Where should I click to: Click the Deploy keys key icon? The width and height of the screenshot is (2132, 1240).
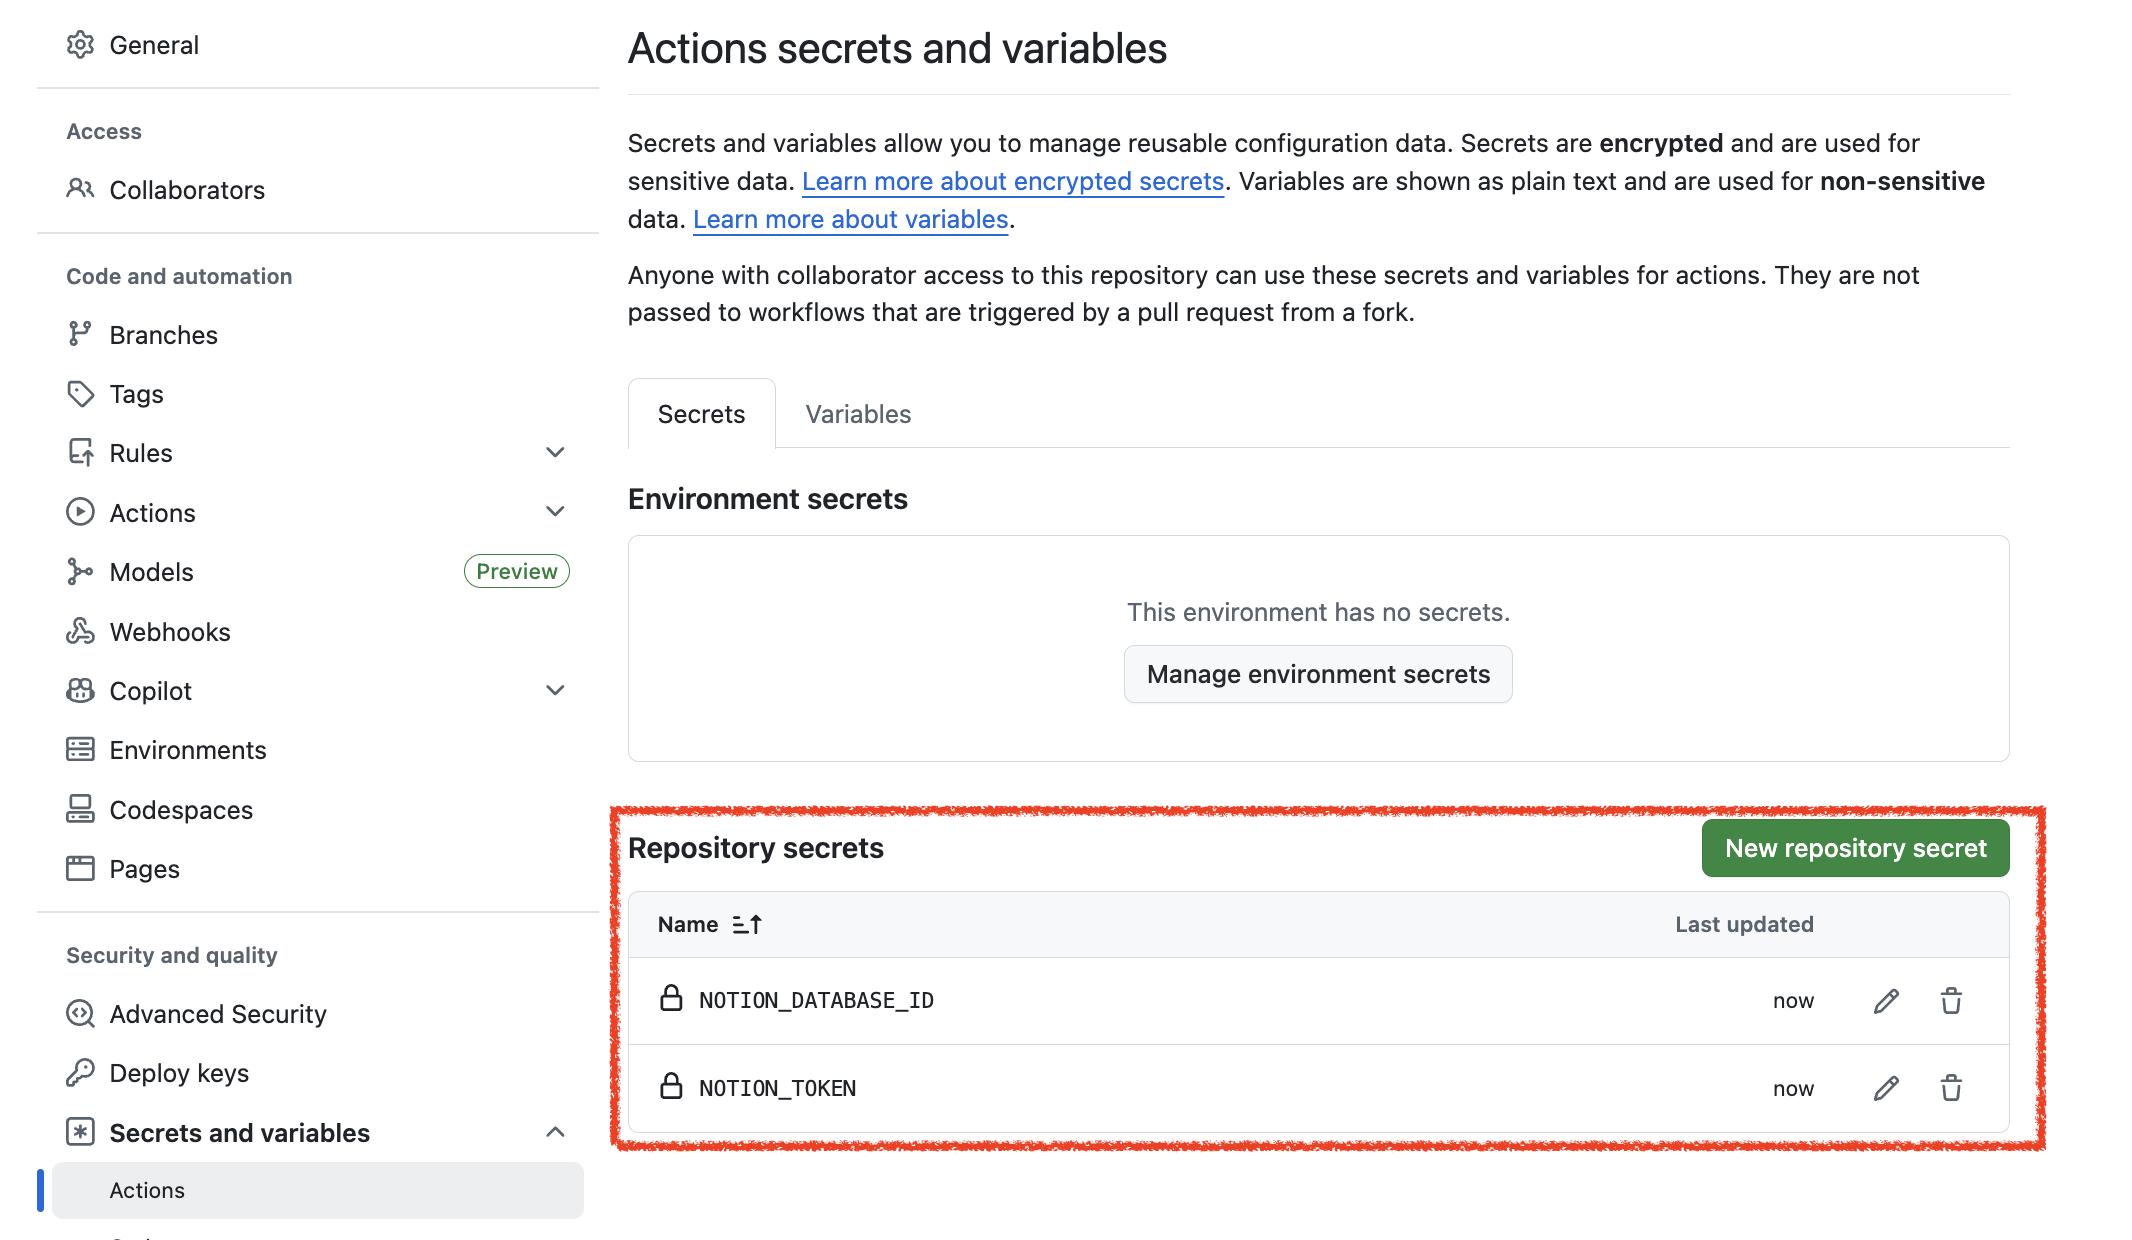80,1072
